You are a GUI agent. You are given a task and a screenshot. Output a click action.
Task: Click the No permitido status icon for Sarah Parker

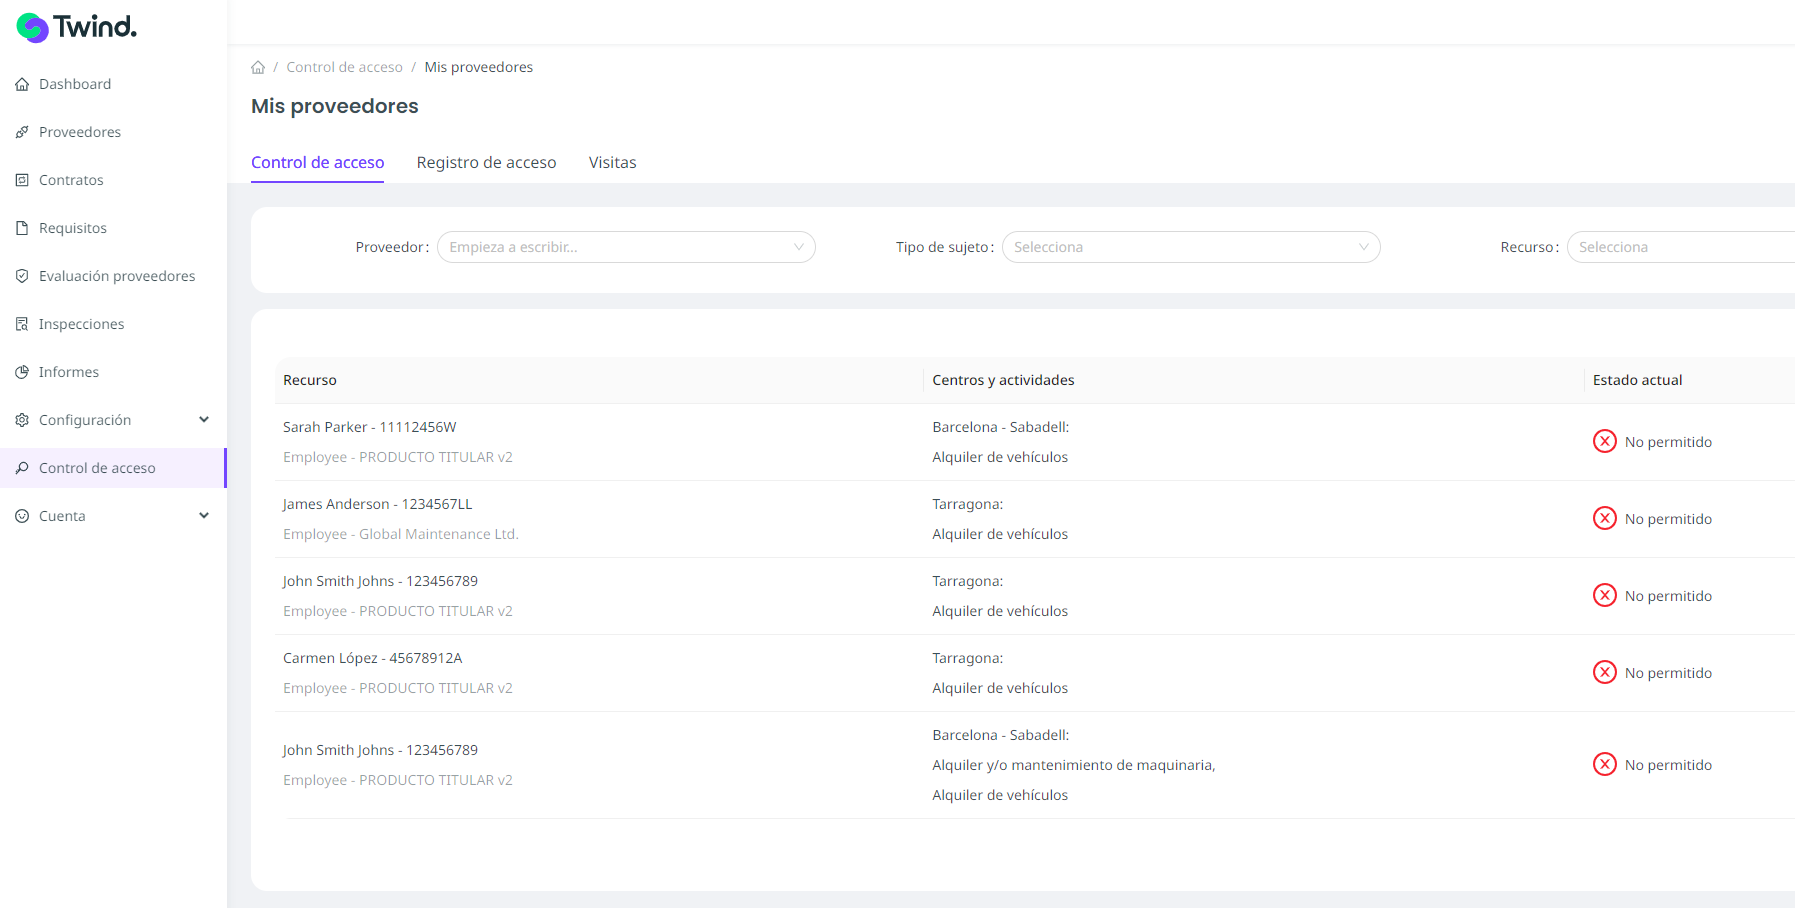(1605, 441)
